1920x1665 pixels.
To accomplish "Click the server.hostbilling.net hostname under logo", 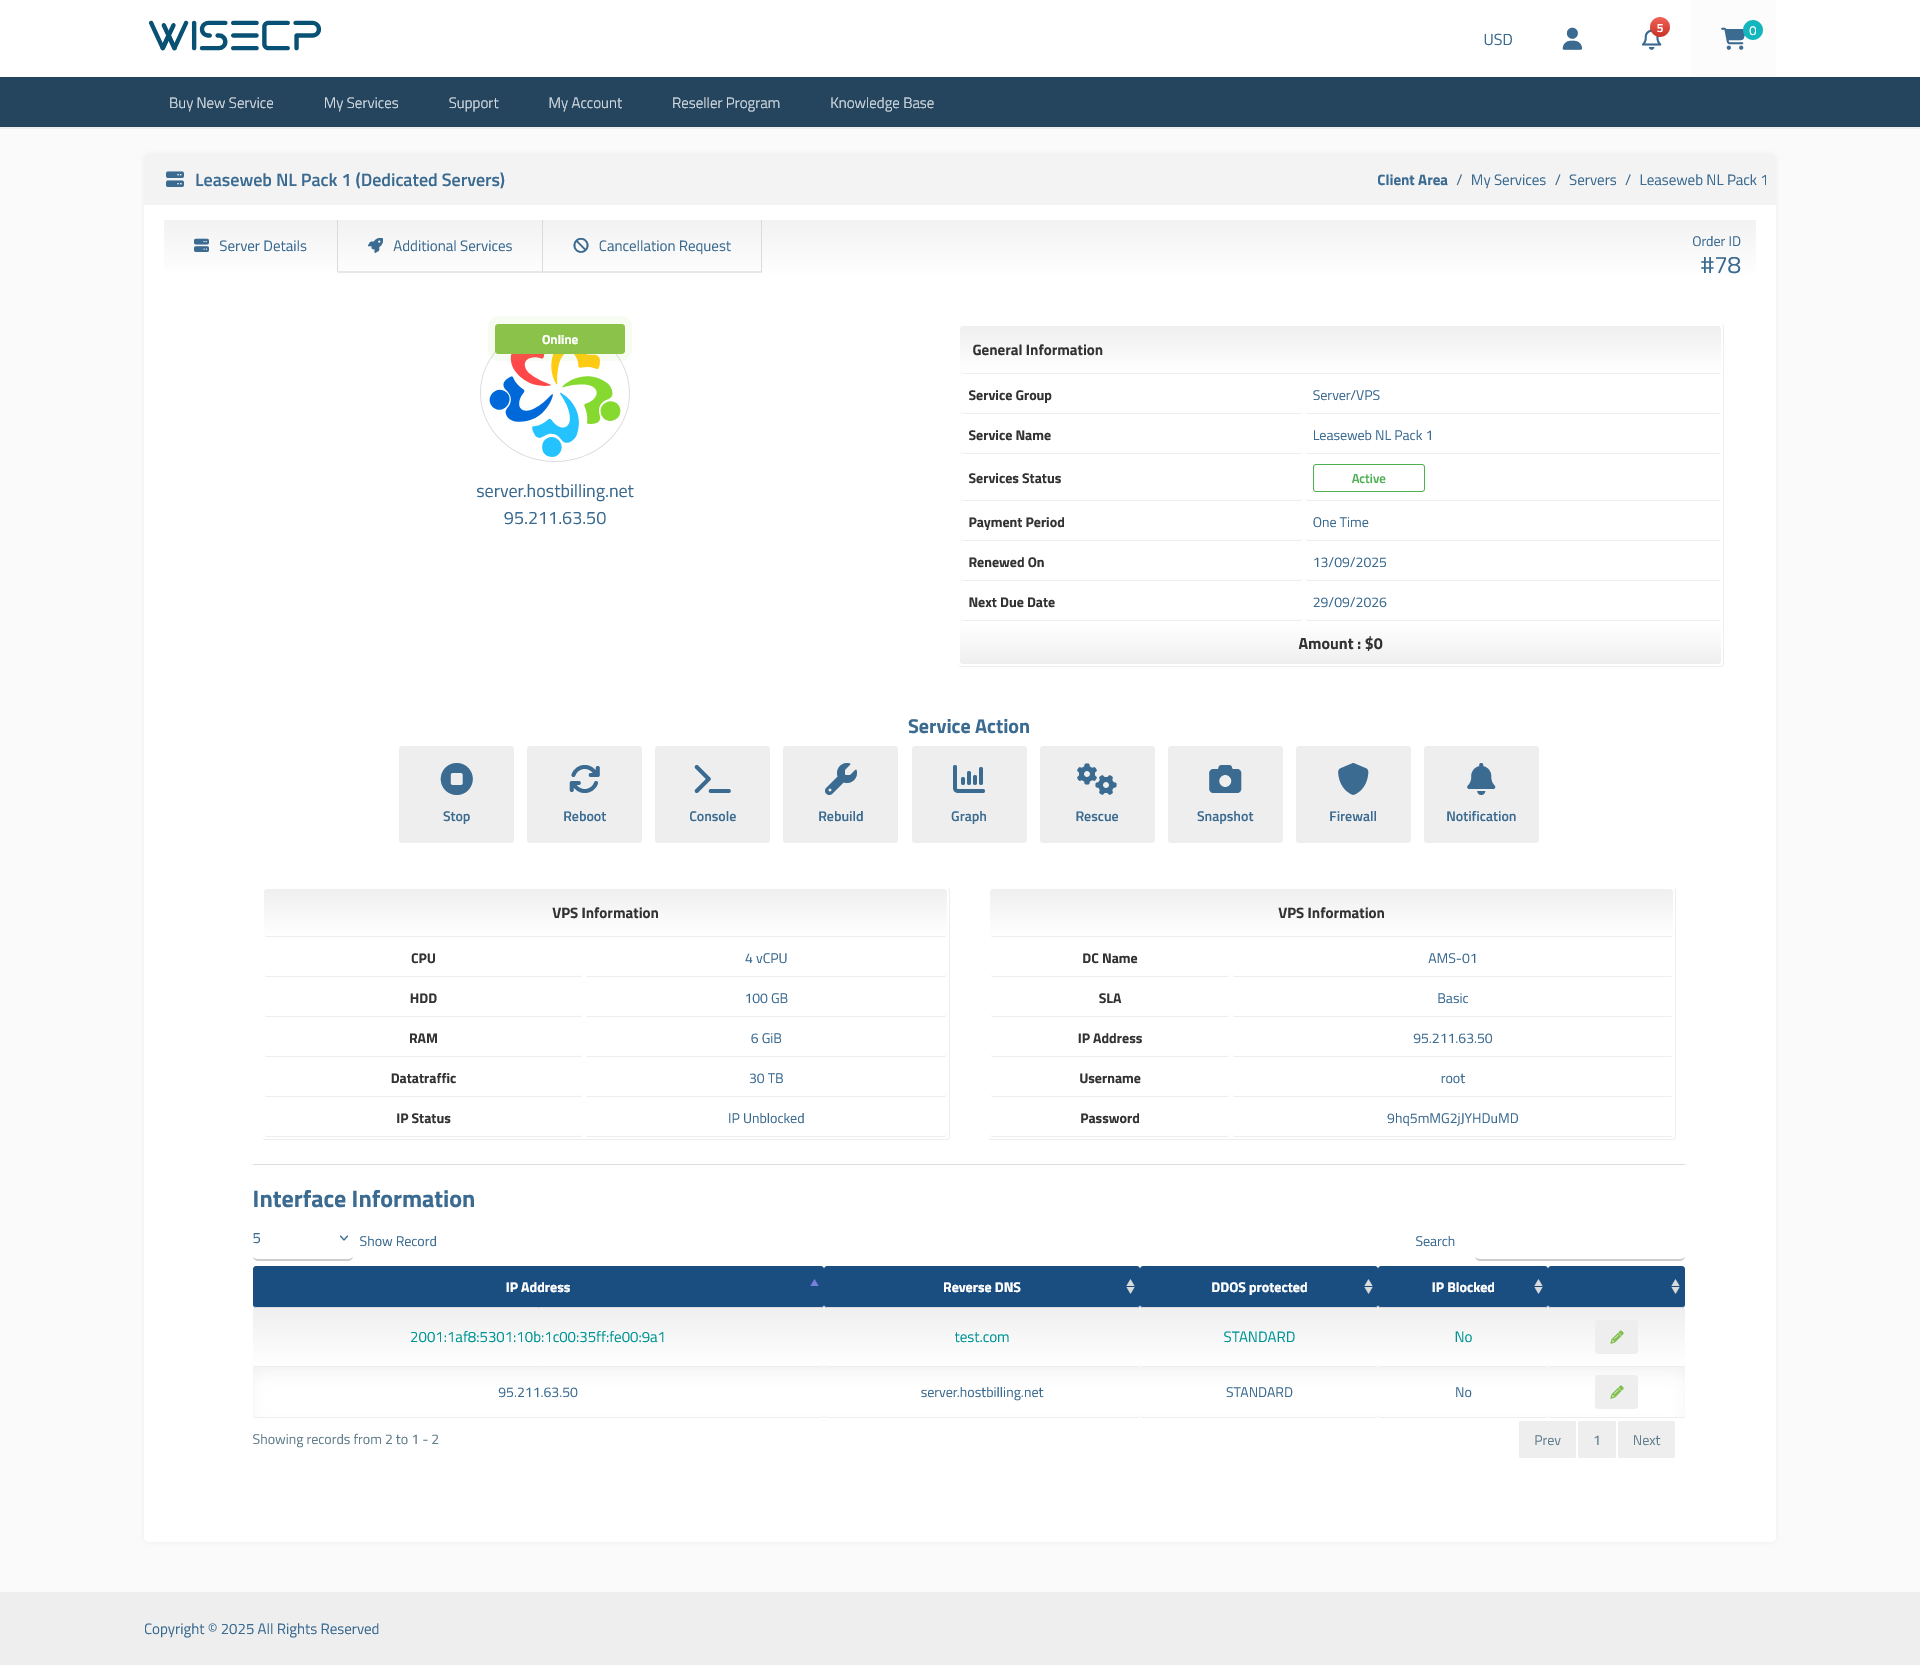I will point(555,491).
